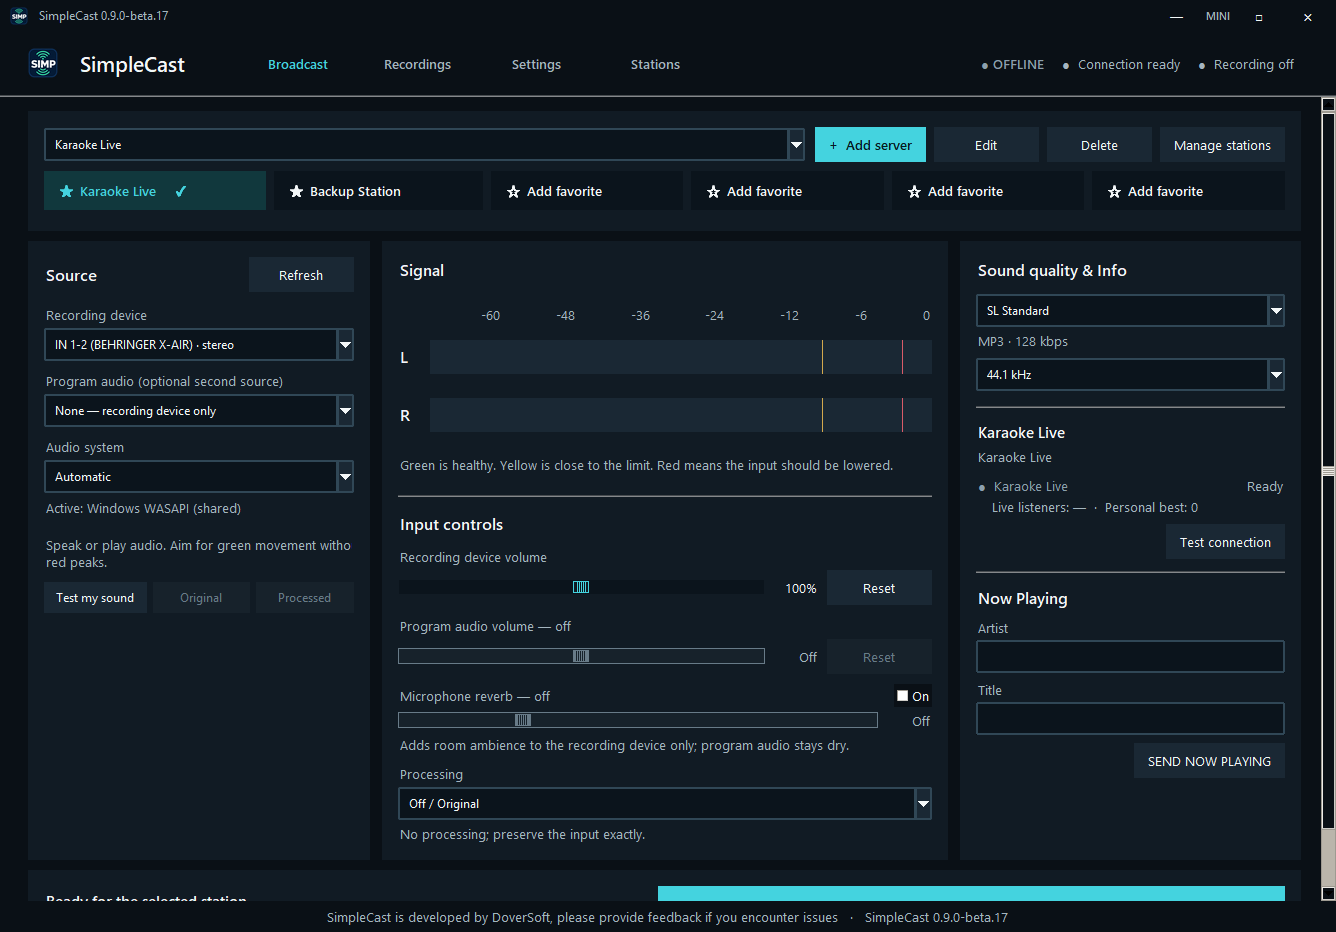The height and width of the screenshot is (932, 1336).
Task: Click the plus icon on Add server
Action: coord(833,145)
